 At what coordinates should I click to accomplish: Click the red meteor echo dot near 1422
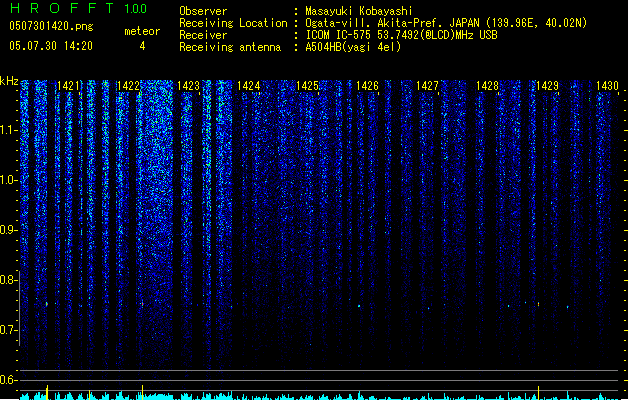142,304
